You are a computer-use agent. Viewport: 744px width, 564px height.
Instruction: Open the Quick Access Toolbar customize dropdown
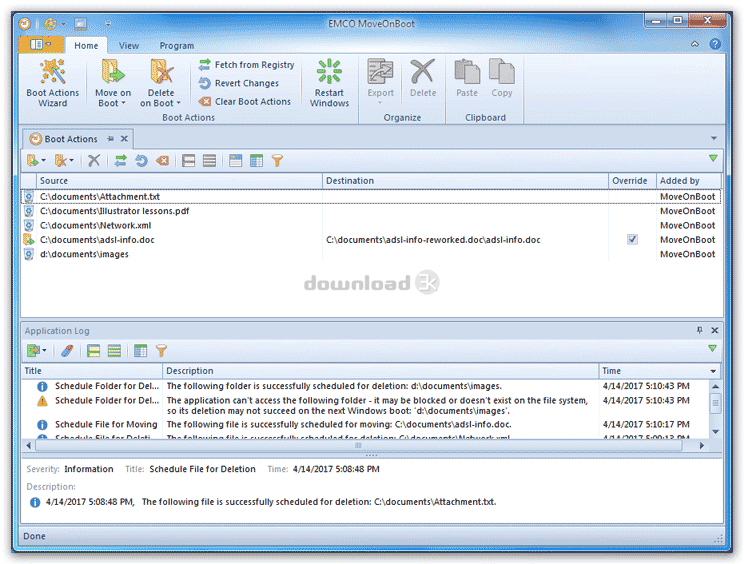pos(108,23)
